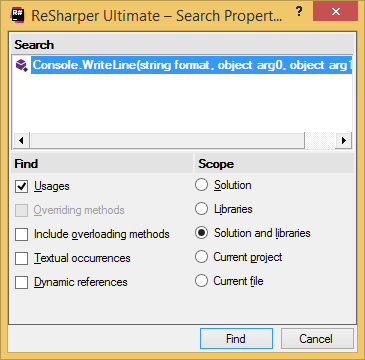The width and height of the screenshot is (365, 360).
Task: Open the question mark help button
Action: point(299,11)
